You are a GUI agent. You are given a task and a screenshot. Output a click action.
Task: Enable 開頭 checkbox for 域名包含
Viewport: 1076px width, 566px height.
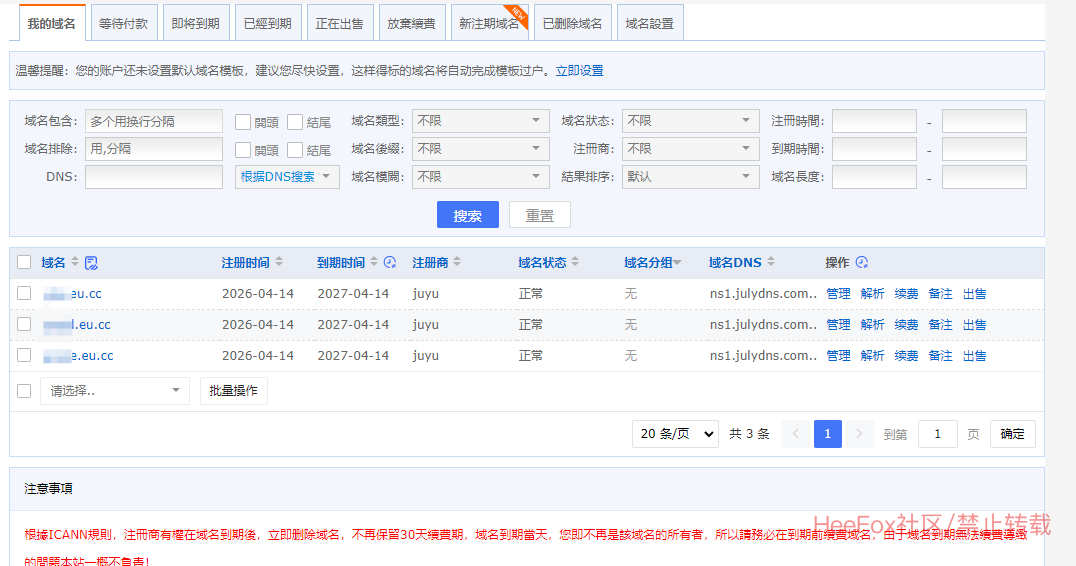242,122
